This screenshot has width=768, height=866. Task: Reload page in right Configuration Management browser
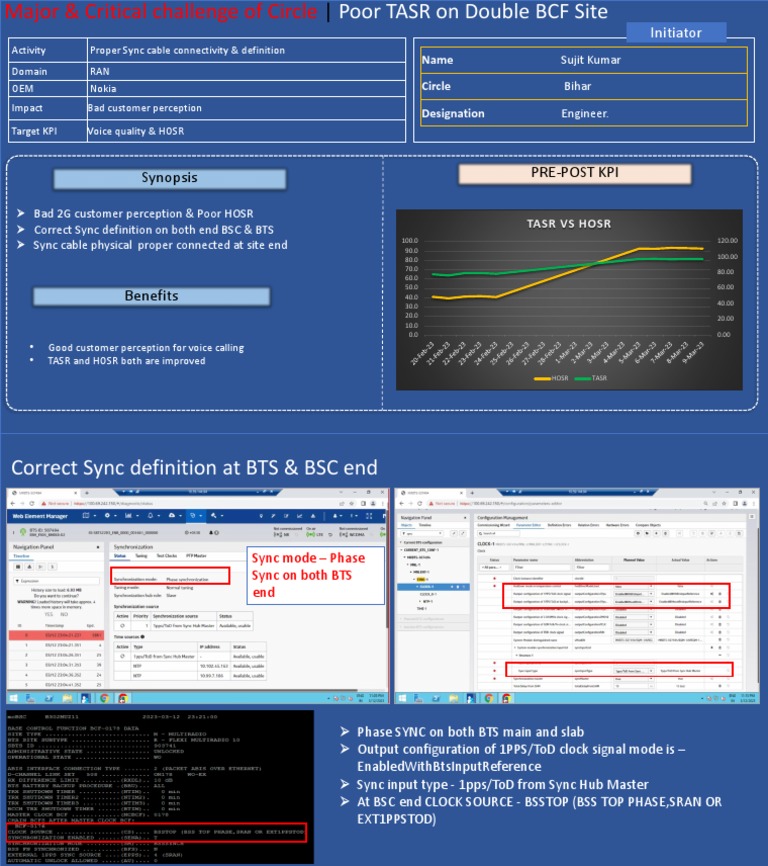(x=420, y=503)
